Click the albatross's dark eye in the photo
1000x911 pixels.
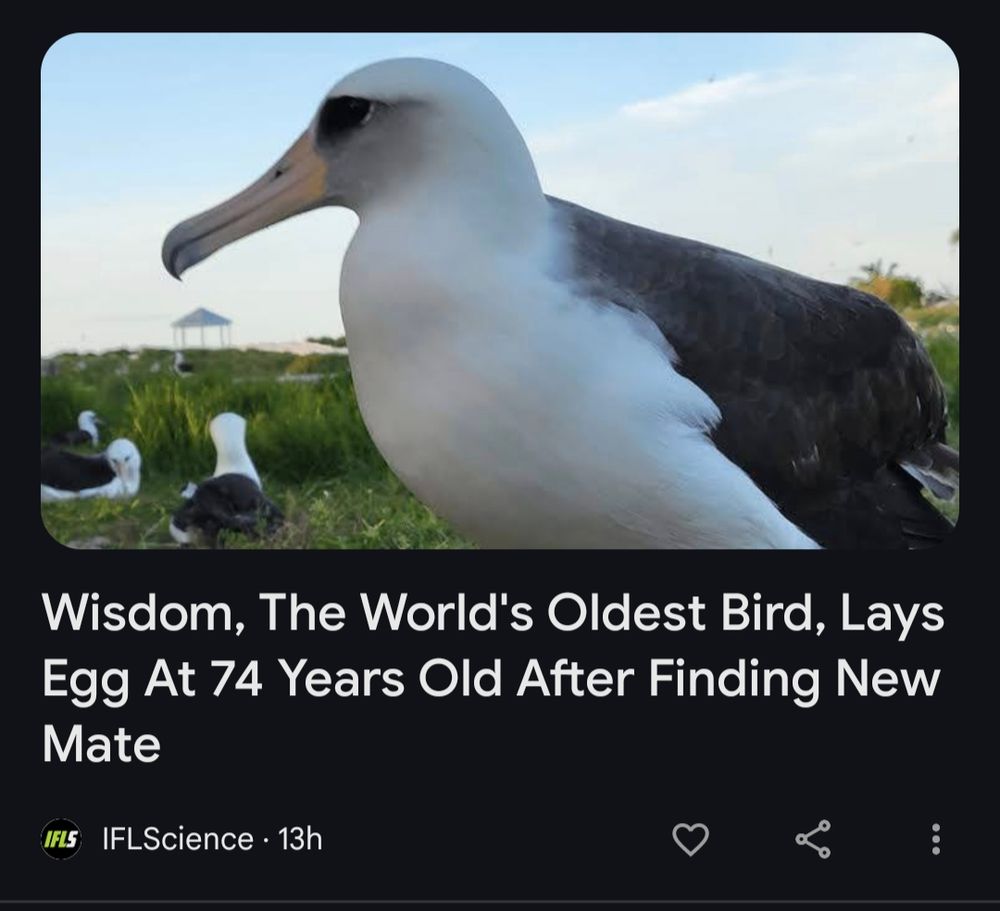348,114
